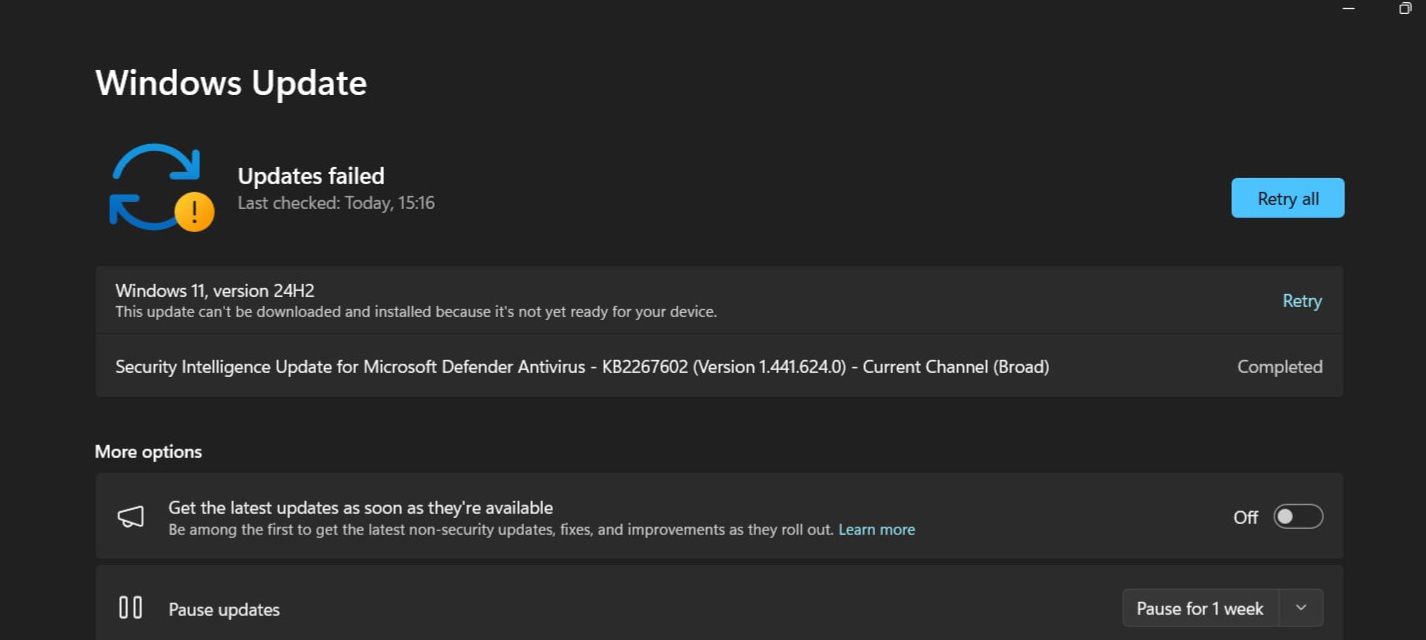The width and height of the screenshot is (1426, 640).
Task: Click the "not yet ready for your device" message
Action: (416, 312)
